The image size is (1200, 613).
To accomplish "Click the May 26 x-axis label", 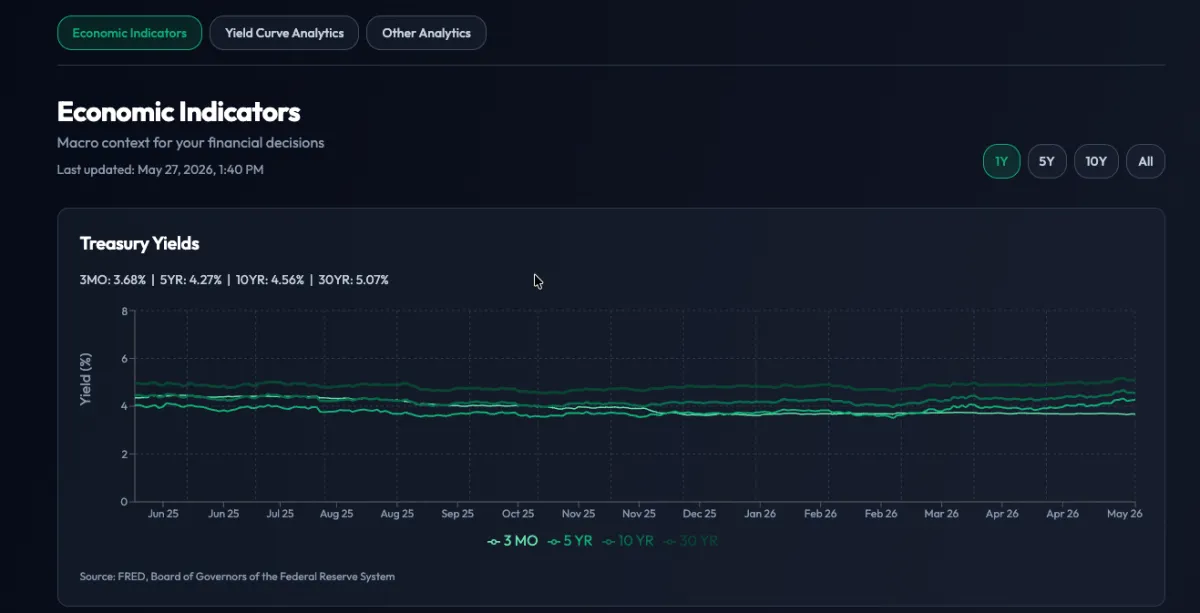I will tap(1125, 514).
